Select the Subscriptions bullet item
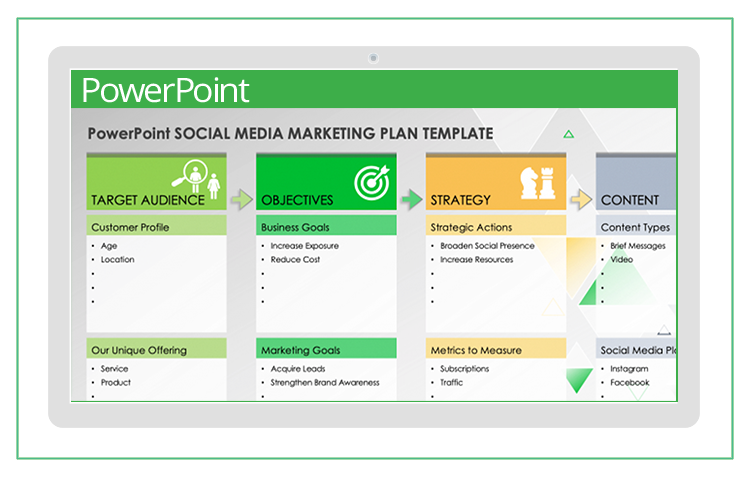The height and width of the screenshot is (479, 746). [x=464, y=369]
